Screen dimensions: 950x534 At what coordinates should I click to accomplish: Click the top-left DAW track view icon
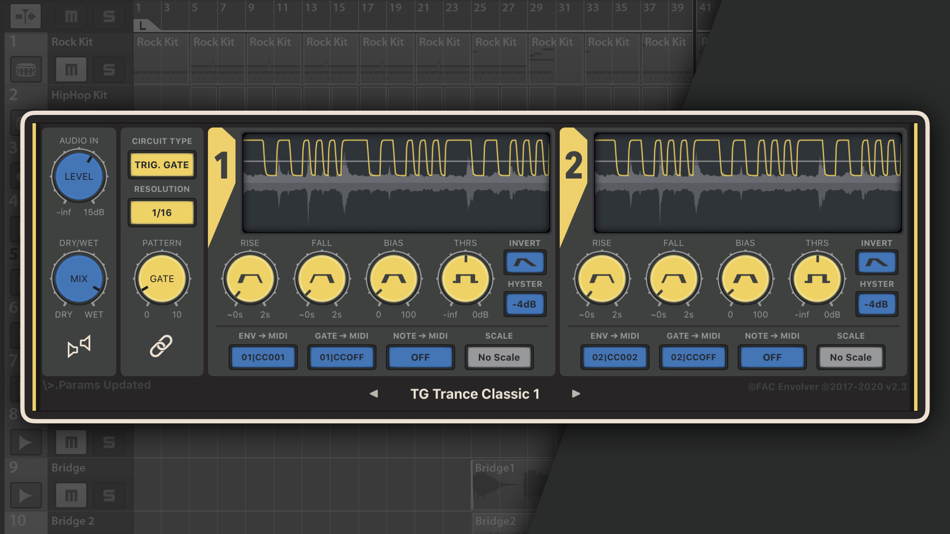[25, 16]
